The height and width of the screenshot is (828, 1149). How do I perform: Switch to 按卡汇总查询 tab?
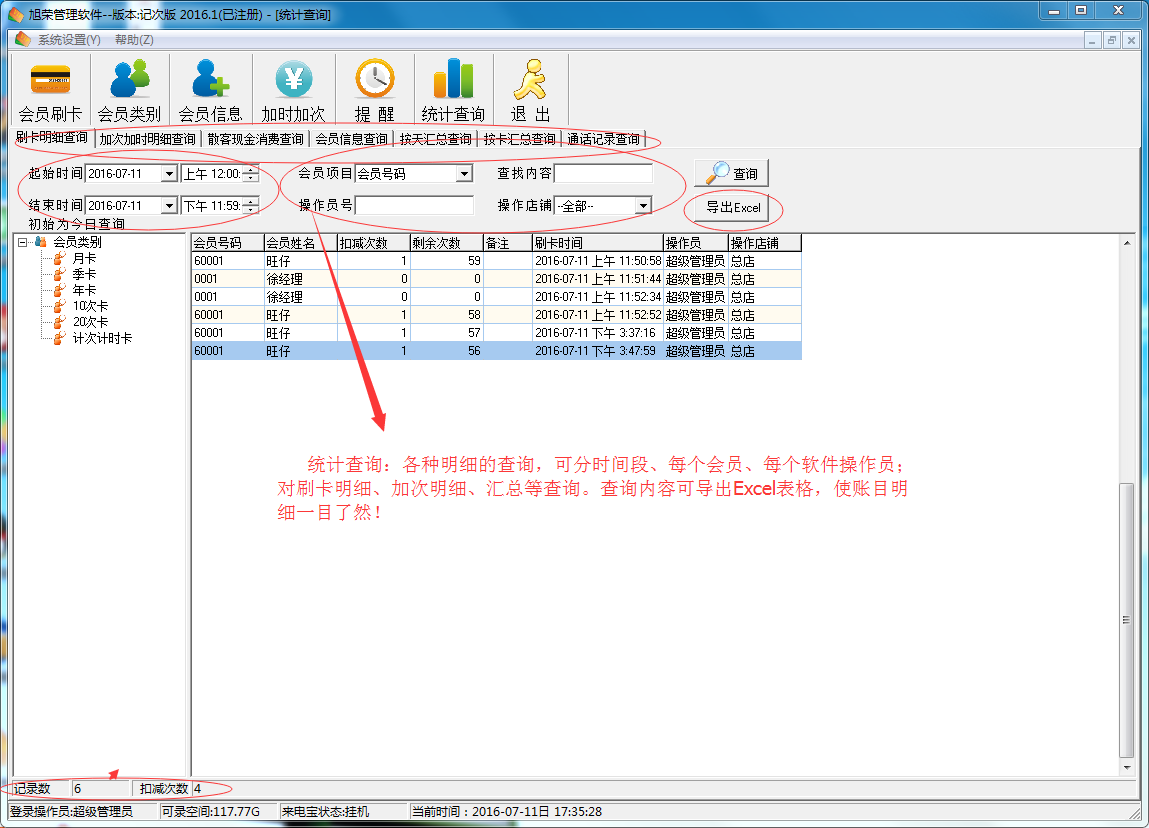519,139
